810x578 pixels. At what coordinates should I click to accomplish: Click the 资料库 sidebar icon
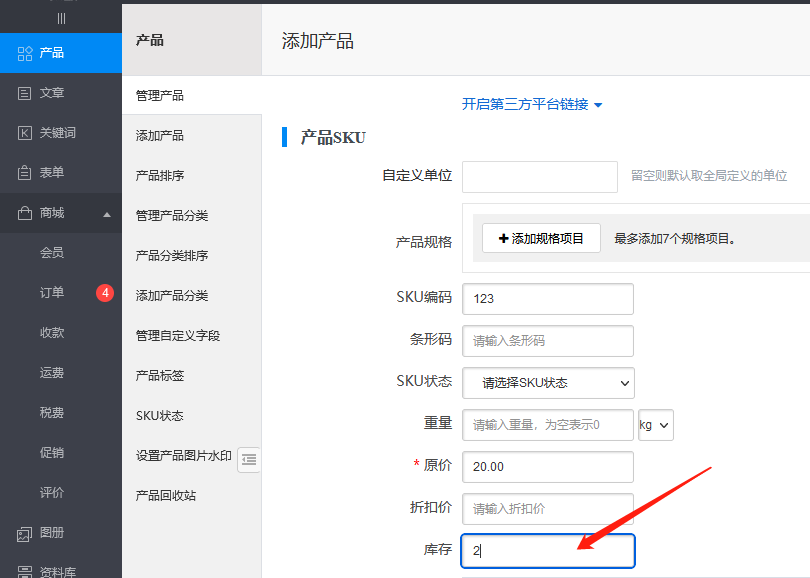(x=25, y=572)
